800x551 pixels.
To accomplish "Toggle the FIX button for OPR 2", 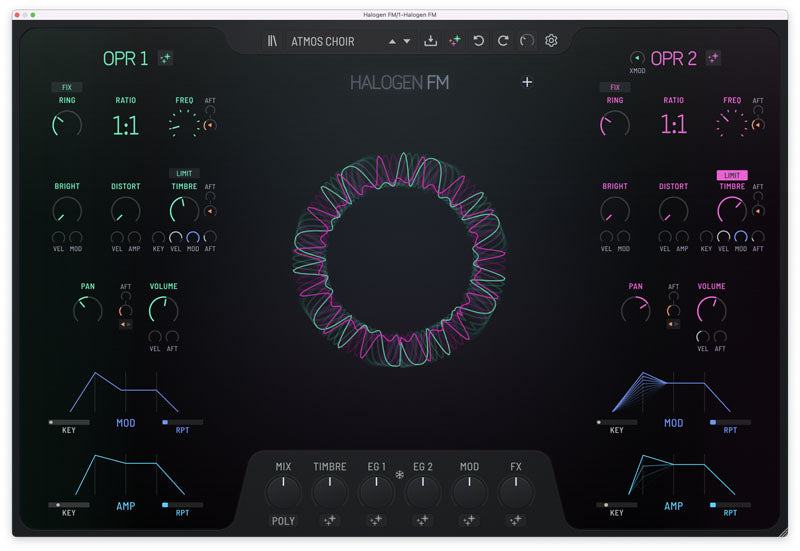I will point(615,87).
